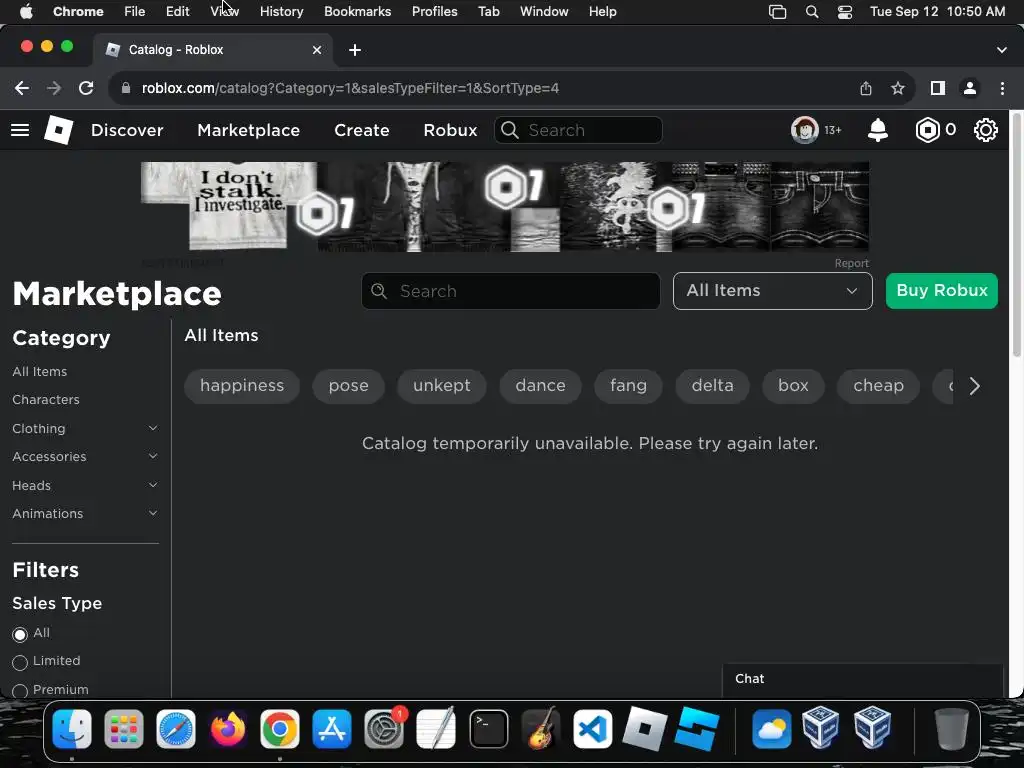Select the happiness keyword chip
The image size is (1024, 768).
(x=242, y=386)
